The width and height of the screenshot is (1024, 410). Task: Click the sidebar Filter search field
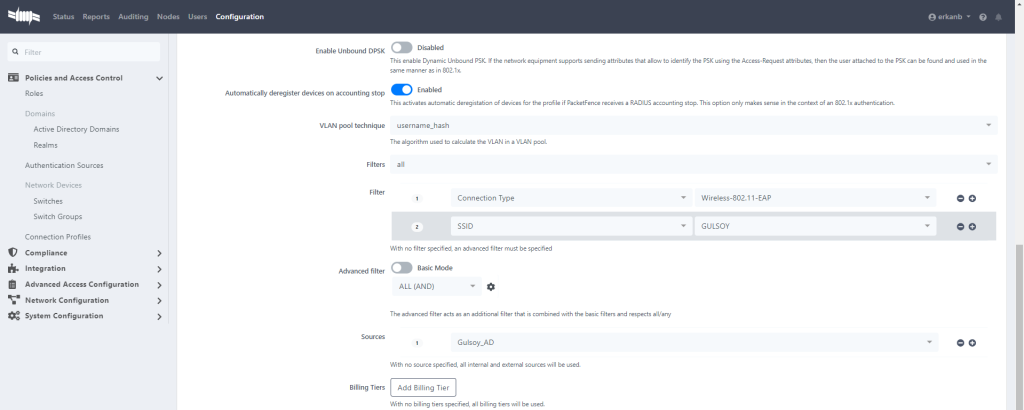coord(83,51)
